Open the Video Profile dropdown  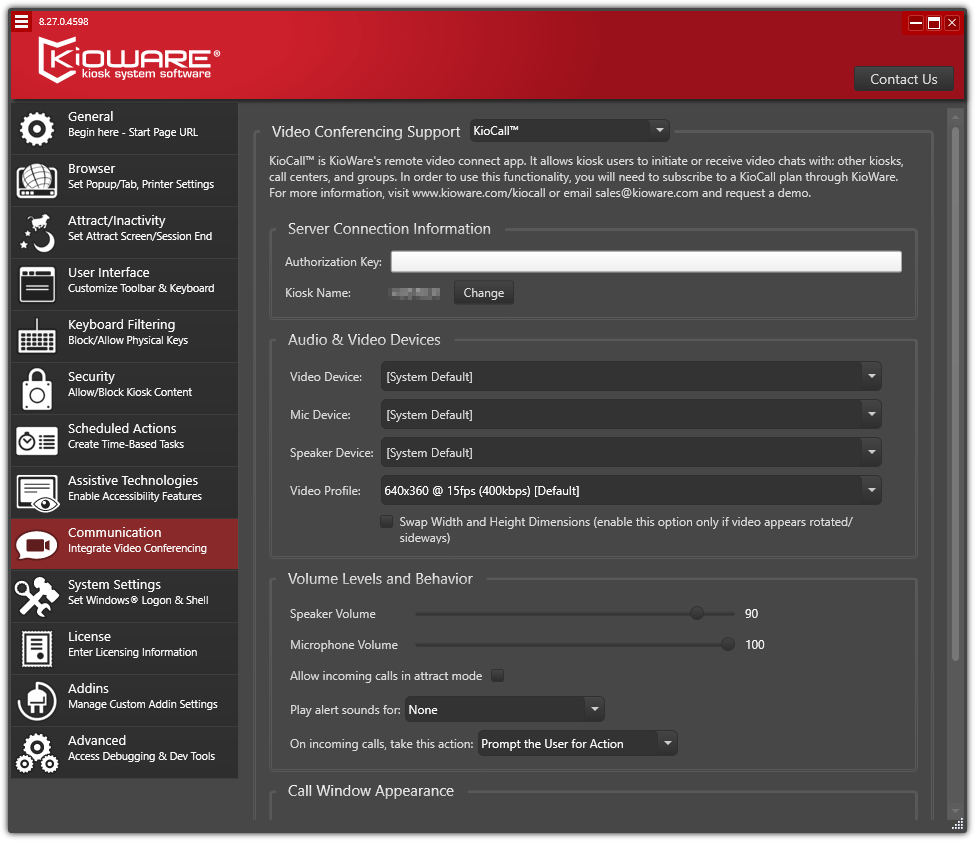click(631, 490)
